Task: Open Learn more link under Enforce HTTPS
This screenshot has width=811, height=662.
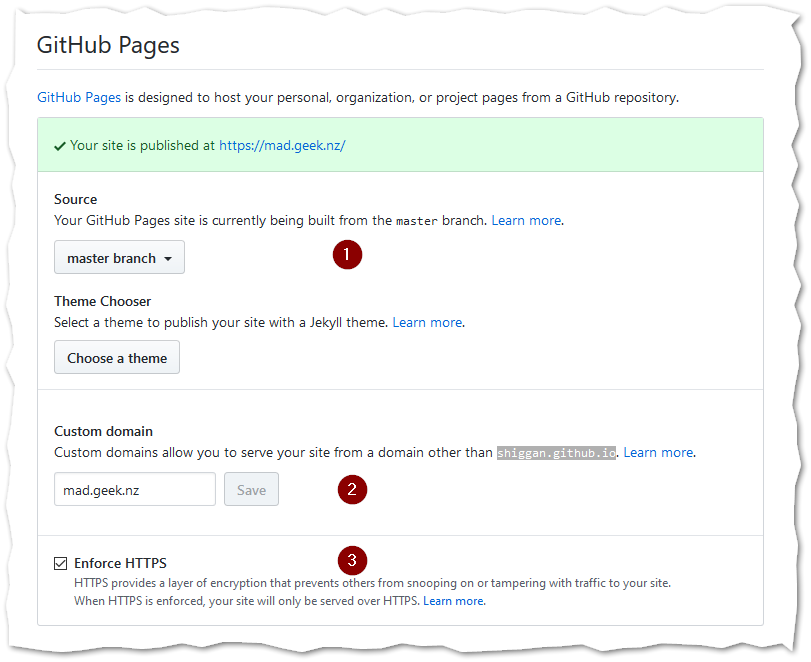Action: (x=454, y=601)
